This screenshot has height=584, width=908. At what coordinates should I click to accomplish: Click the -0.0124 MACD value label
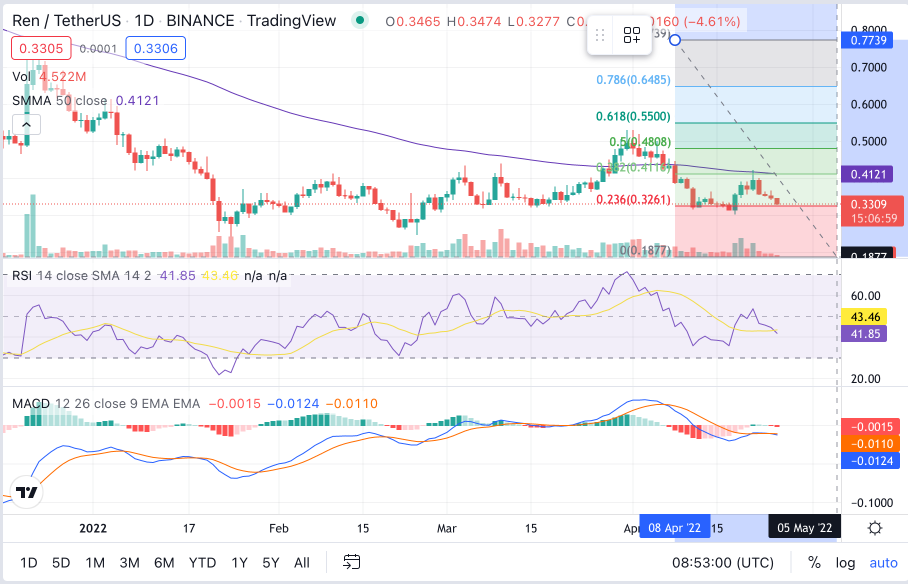pos(872,461)
